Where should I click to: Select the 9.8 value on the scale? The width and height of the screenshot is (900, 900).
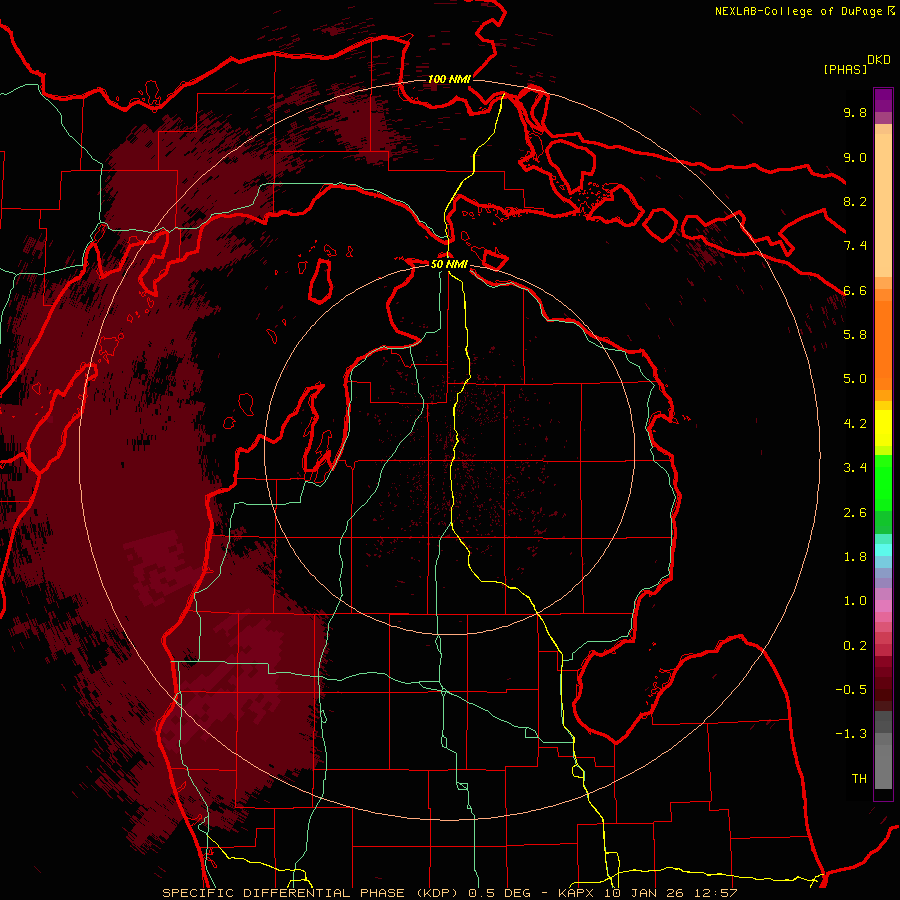click(855, 112)
